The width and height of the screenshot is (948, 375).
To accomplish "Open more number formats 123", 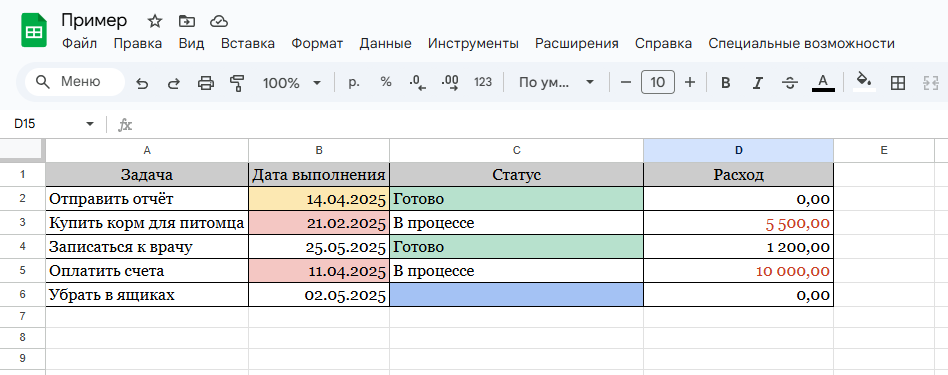I will coord(483,82).
